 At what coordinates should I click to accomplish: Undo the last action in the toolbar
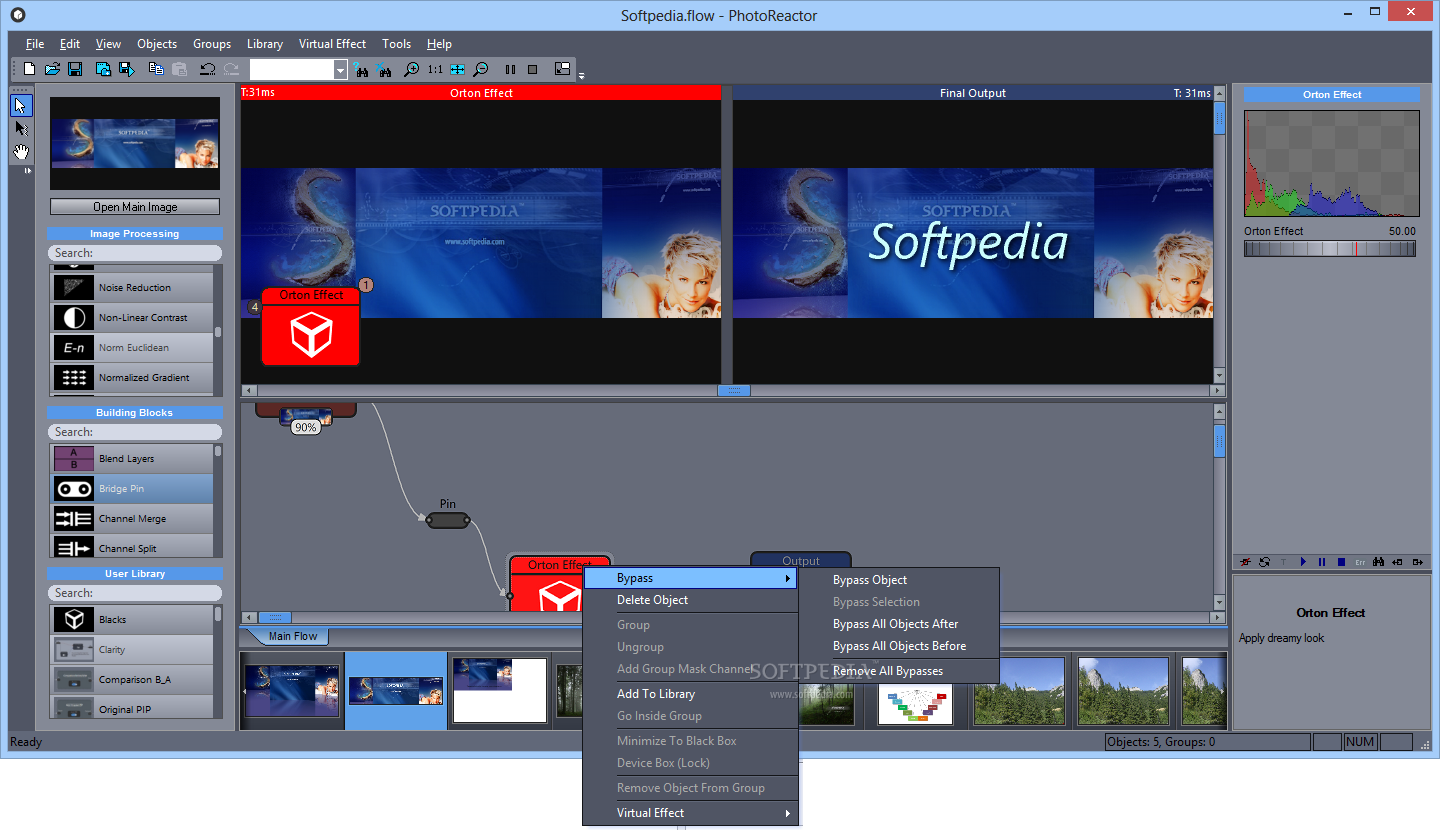(x=207, y=69)
